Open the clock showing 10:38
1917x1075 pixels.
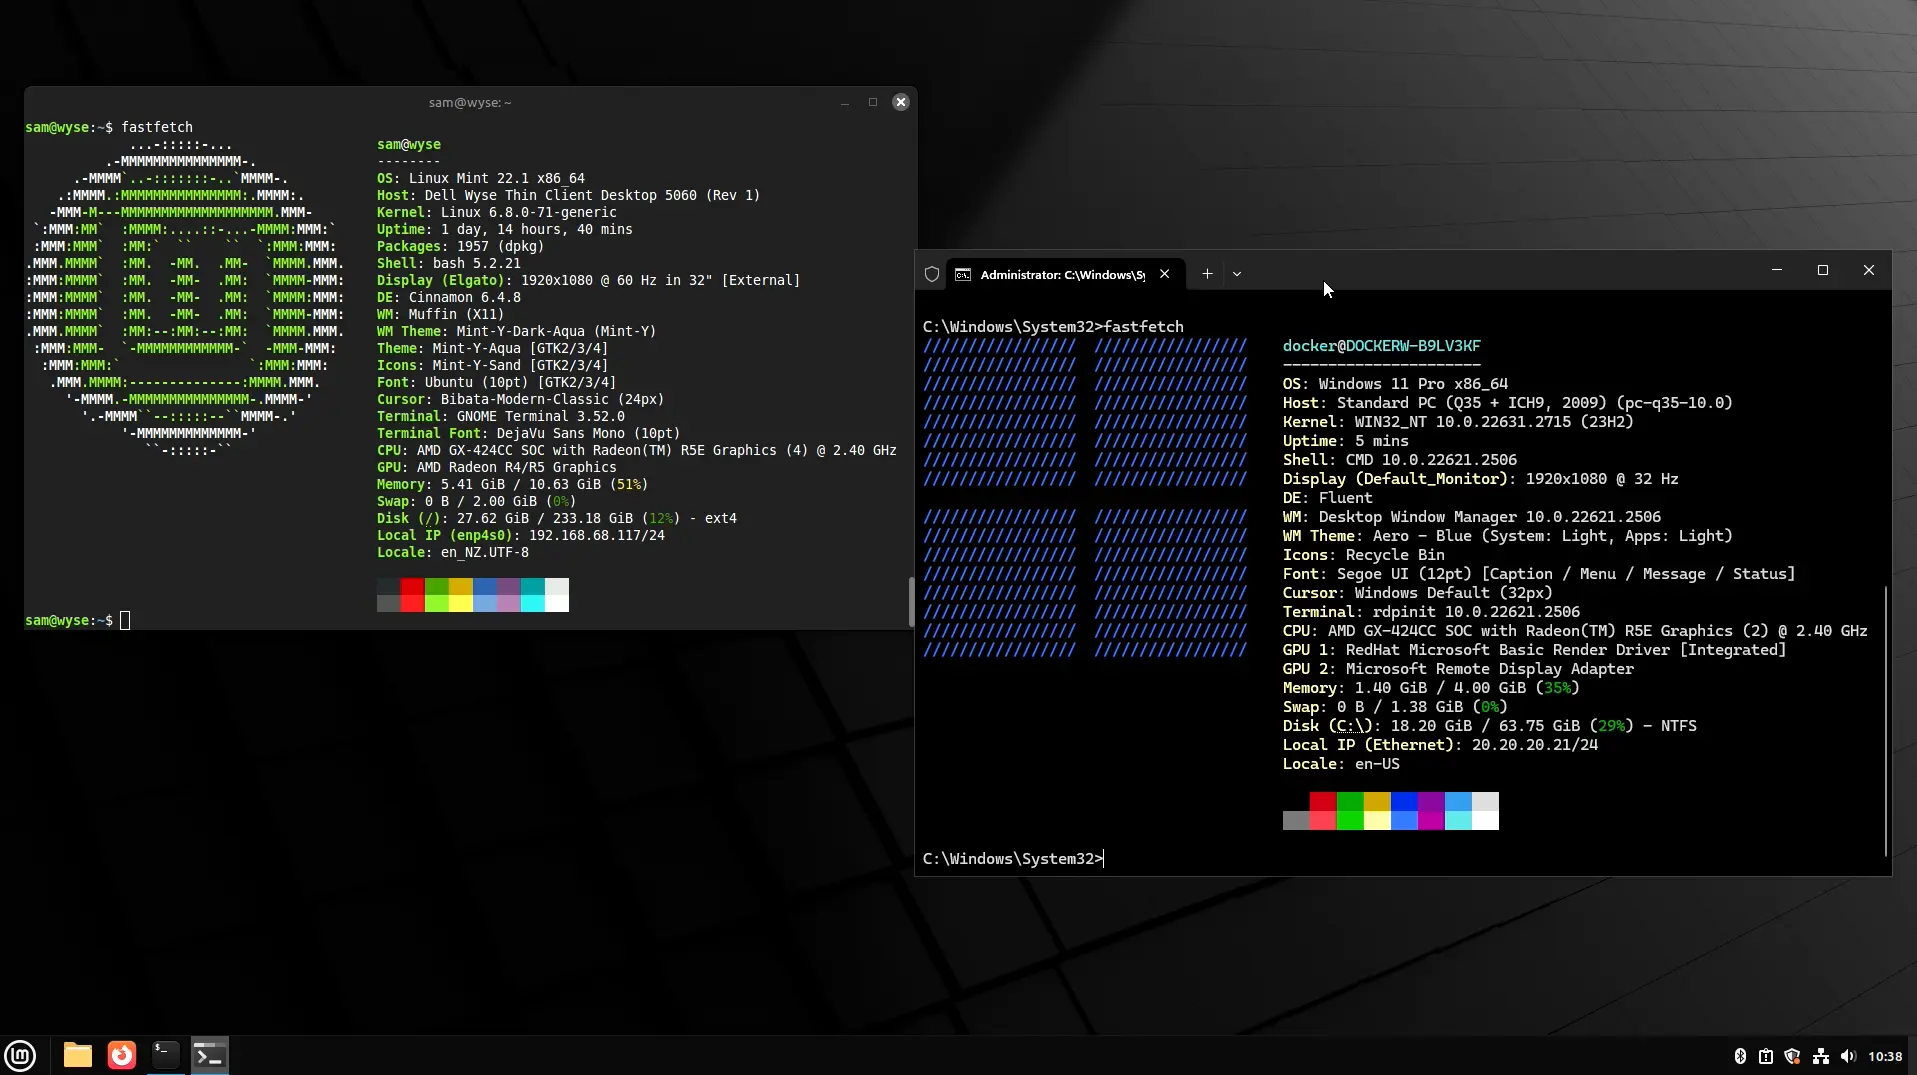point(1885,1056)
